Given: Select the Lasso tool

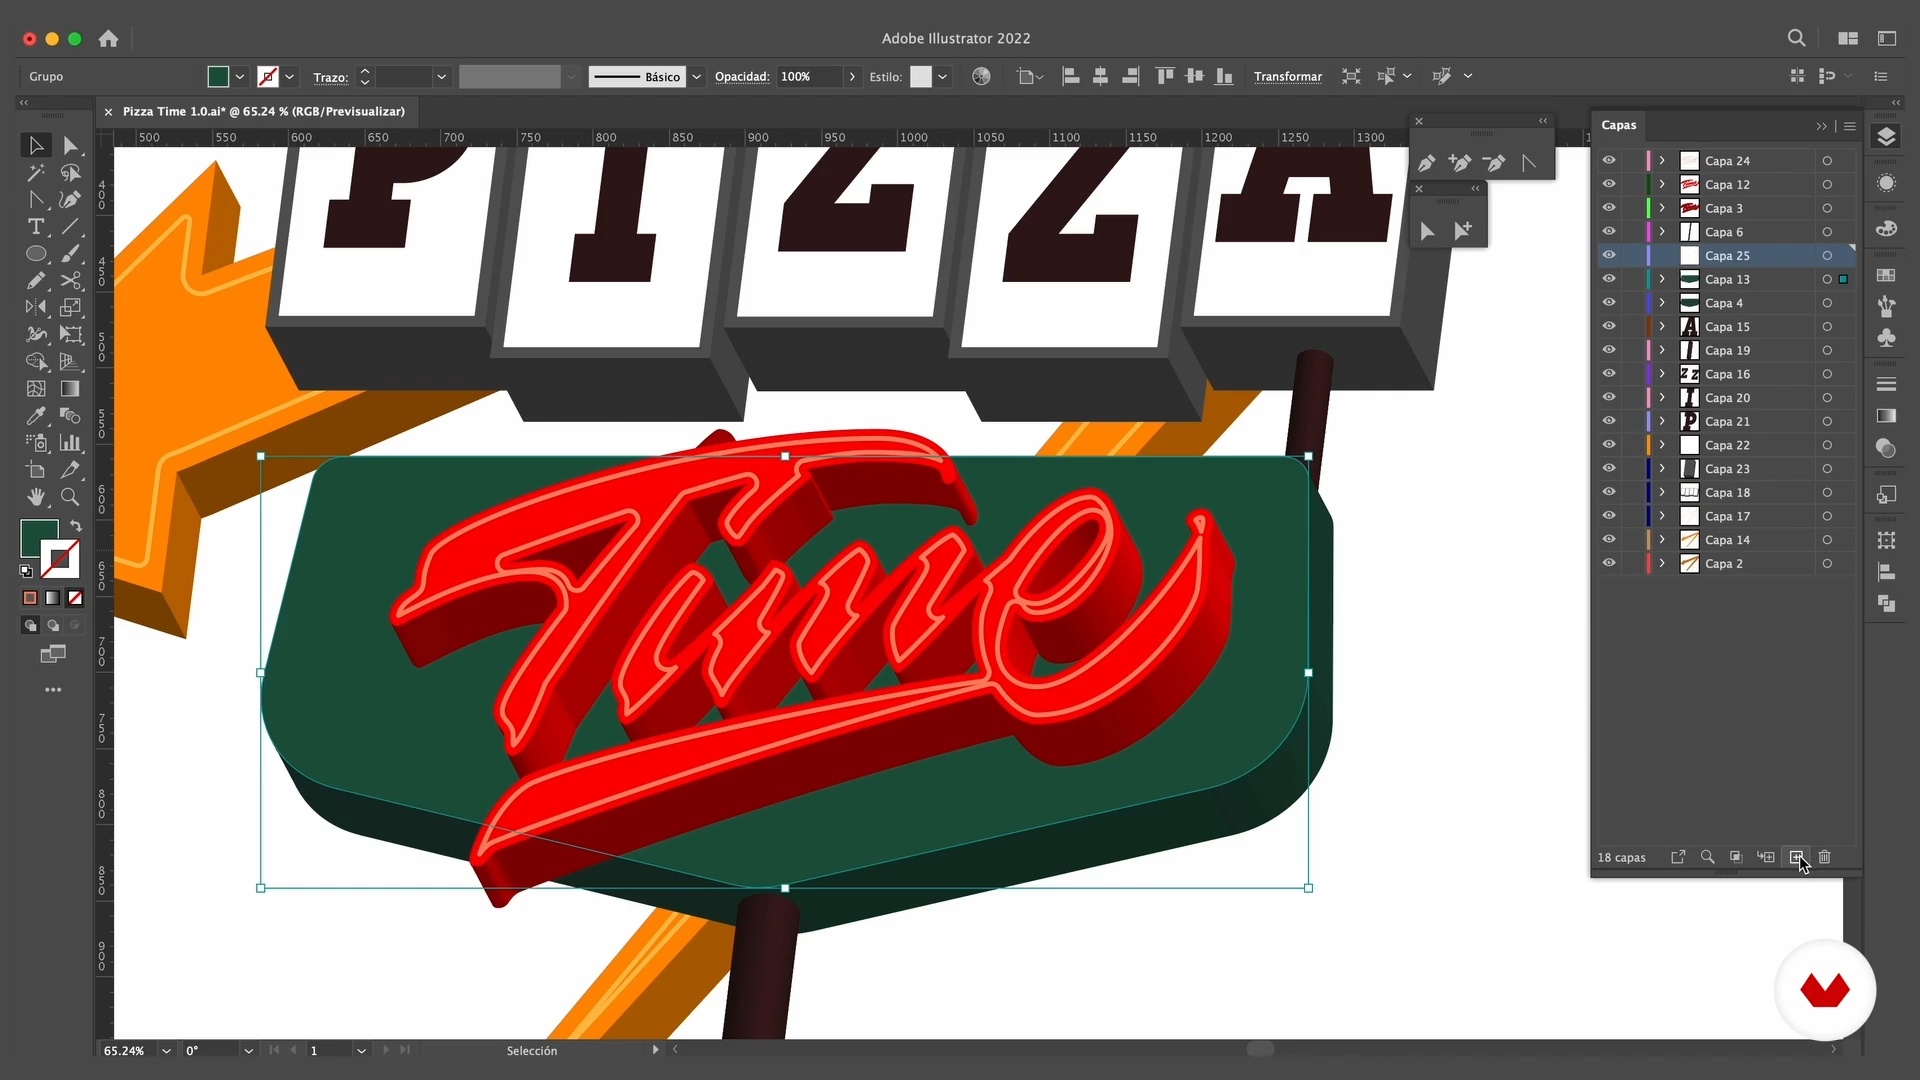Looking at the screenshot, I should pyautogui.click(x=70, y=173).
